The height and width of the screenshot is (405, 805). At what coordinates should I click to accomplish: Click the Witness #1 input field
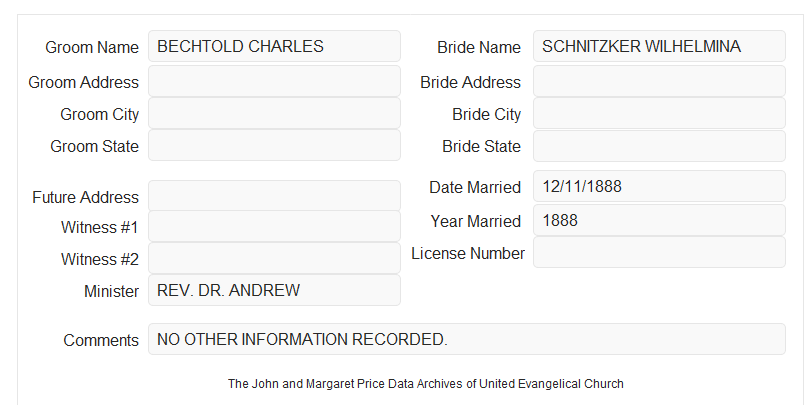pyautogui.click(x=274, y=226)
